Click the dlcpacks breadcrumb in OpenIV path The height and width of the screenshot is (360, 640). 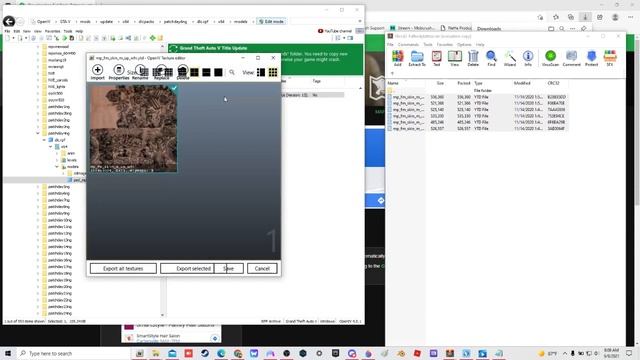coord(146,21)
